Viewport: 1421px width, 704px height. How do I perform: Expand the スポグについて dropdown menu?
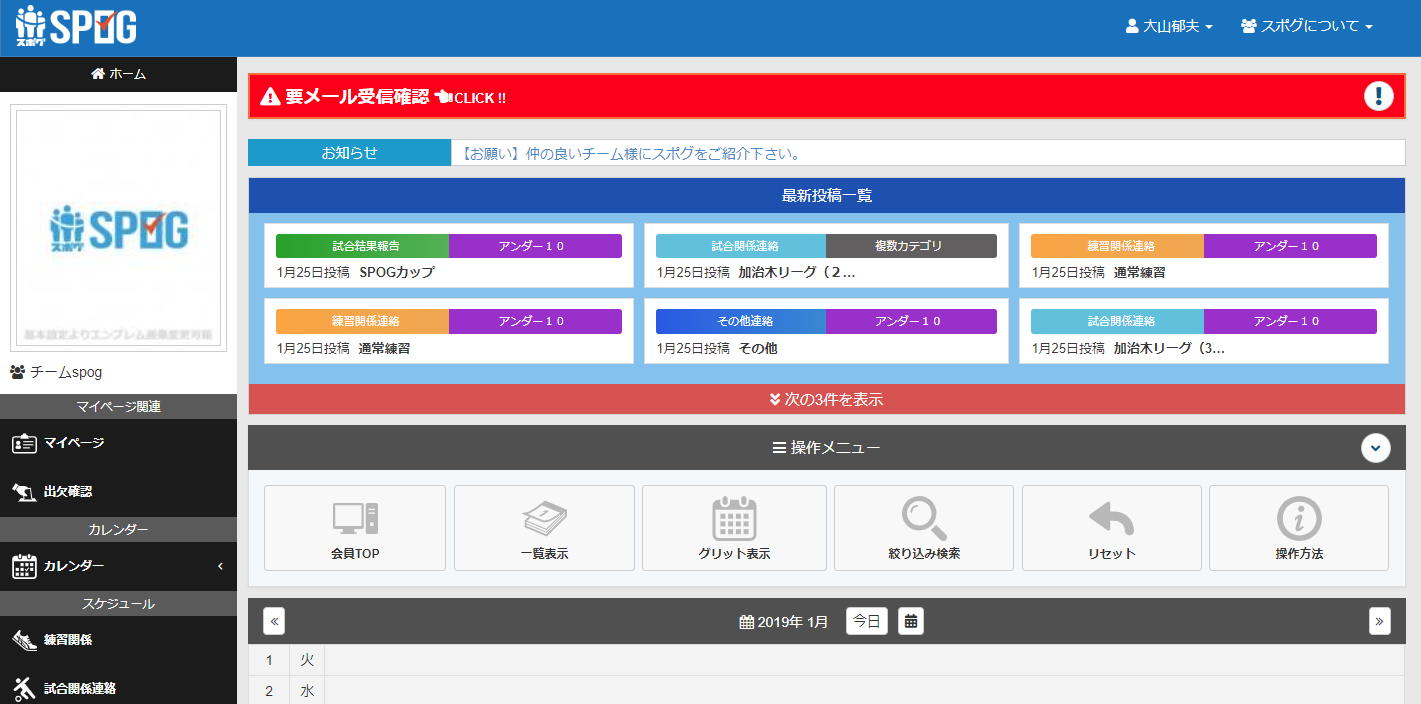click(1306, 27)
